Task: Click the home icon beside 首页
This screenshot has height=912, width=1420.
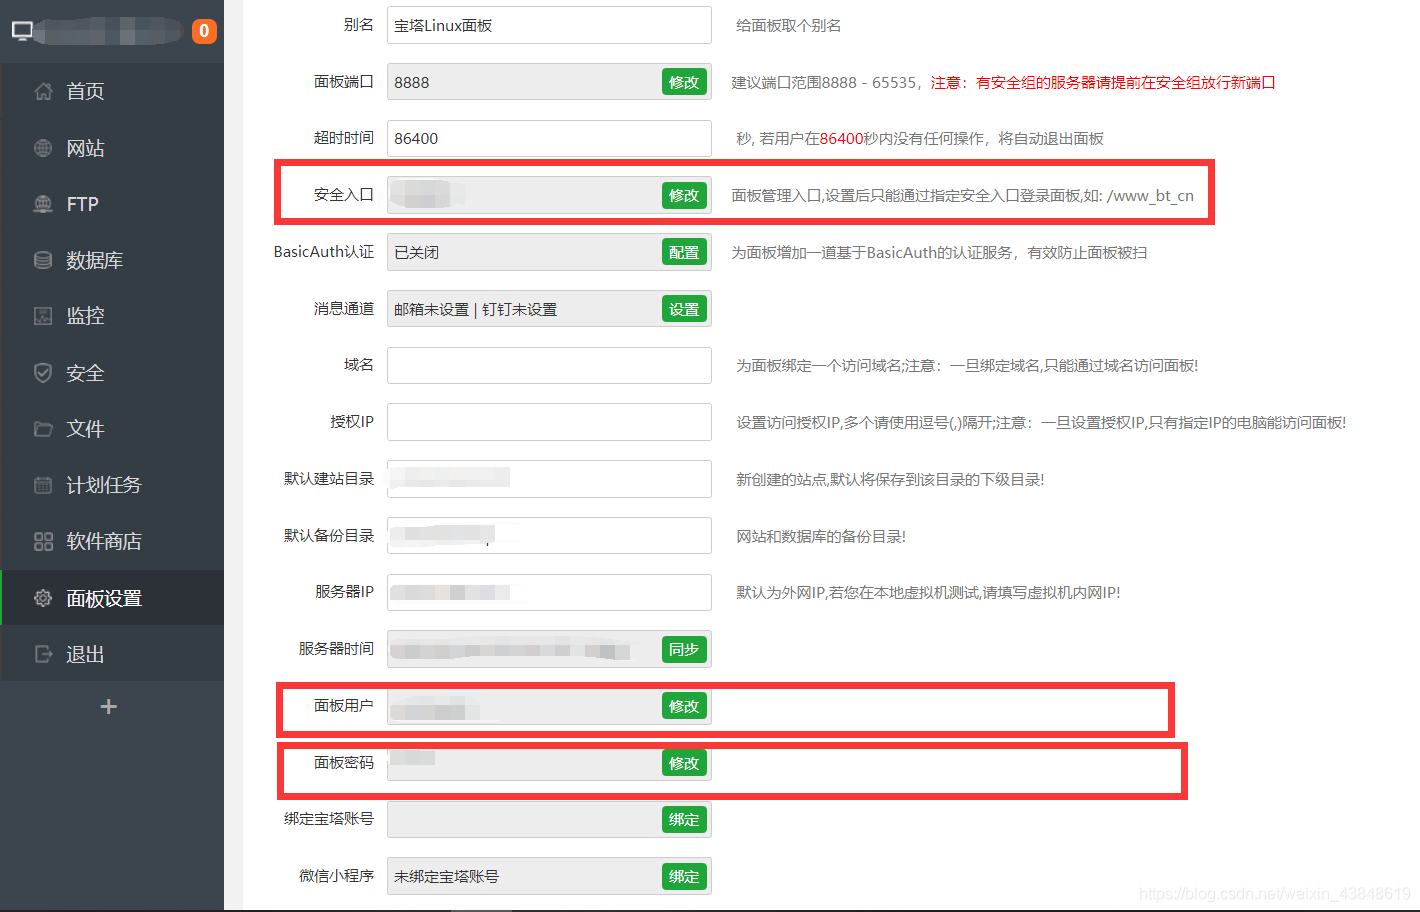Action: click(x=43, y=92)
